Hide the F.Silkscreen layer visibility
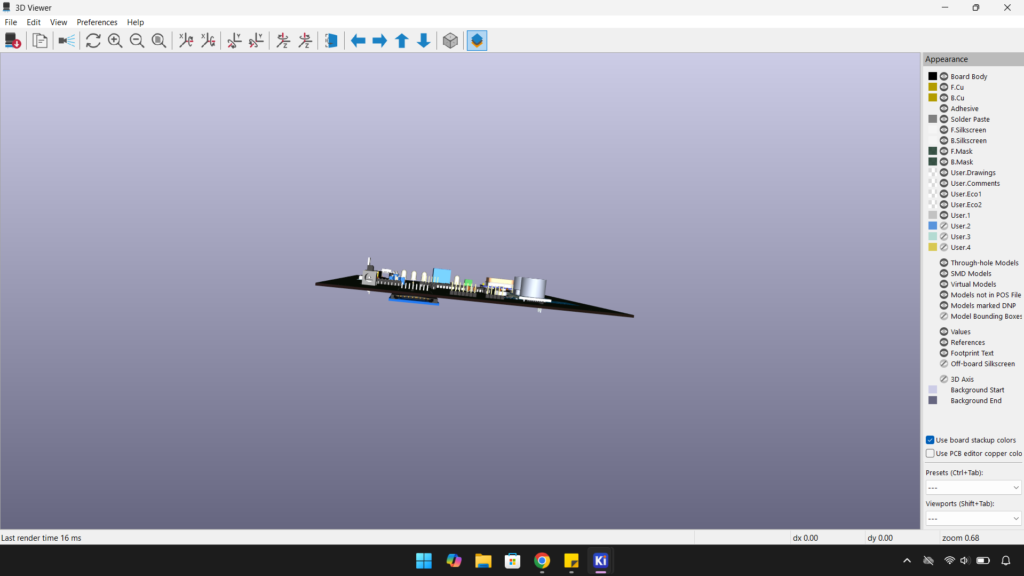The image size is (1024, 576). (x=944, y=130)
